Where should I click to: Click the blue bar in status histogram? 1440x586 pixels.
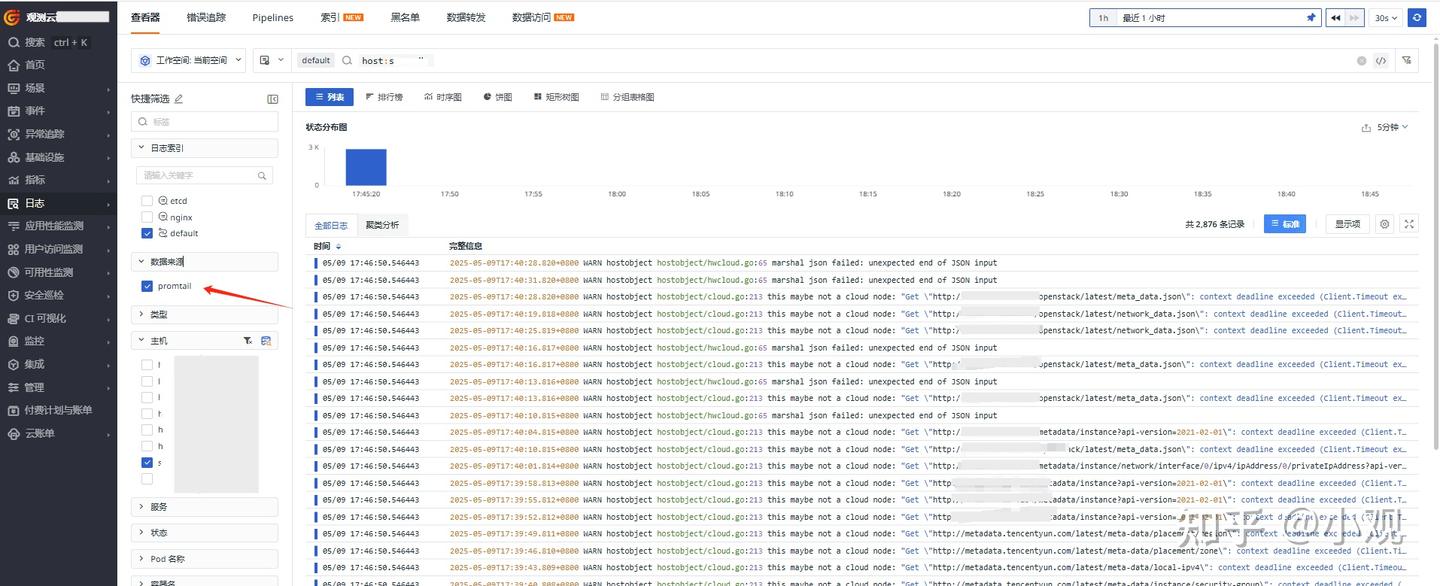coord(366,167)
